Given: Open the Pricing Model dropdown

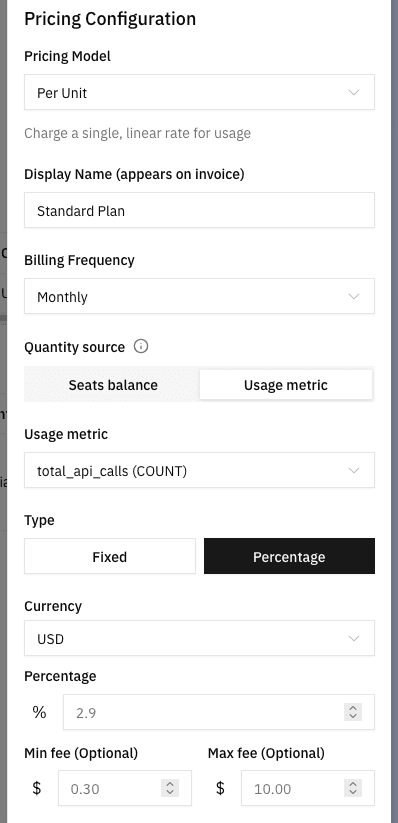Looking at the screenshot, I should (x=200, y=92).
